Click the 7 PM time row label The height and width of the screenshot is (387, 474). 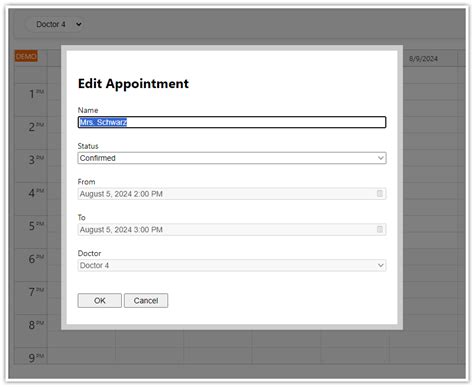36,292
